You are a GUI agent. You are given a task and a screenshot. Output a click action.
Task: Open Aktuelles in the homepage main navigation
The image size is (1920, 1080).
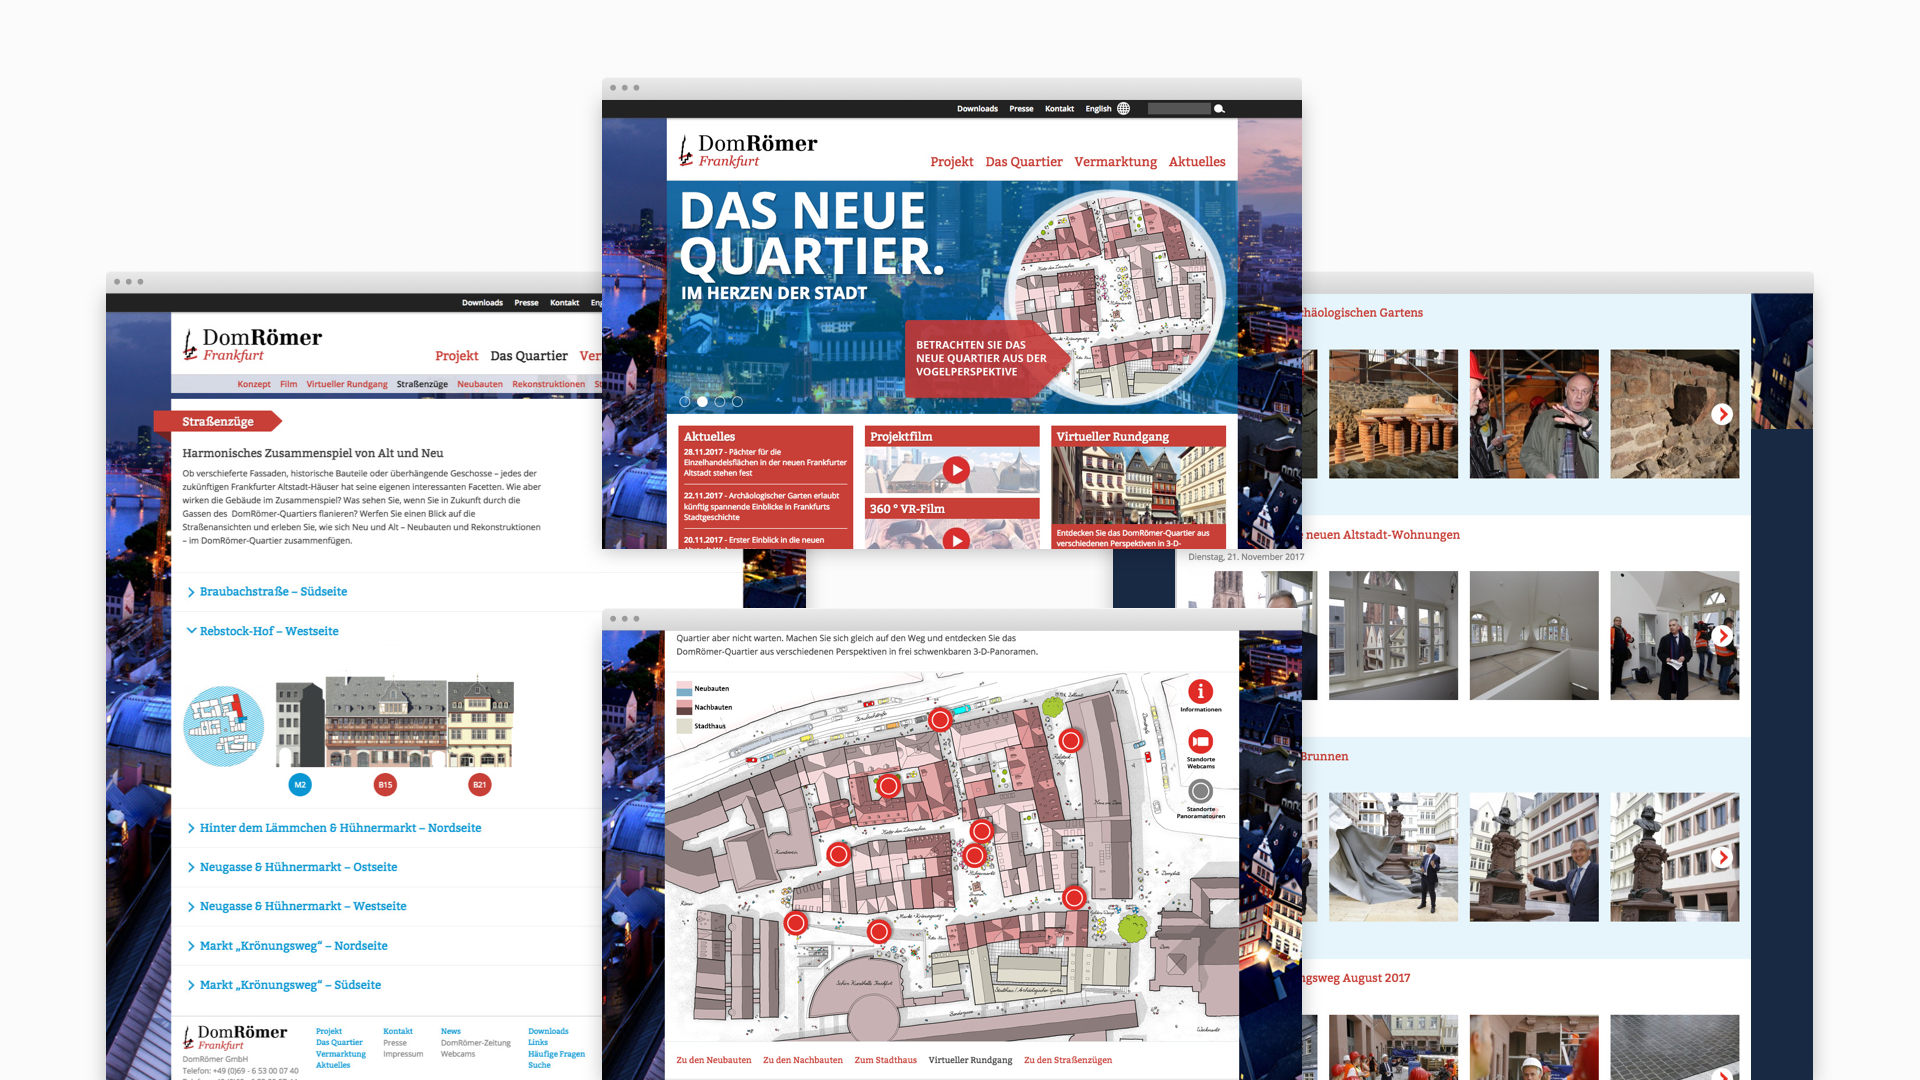point(1197,162)
